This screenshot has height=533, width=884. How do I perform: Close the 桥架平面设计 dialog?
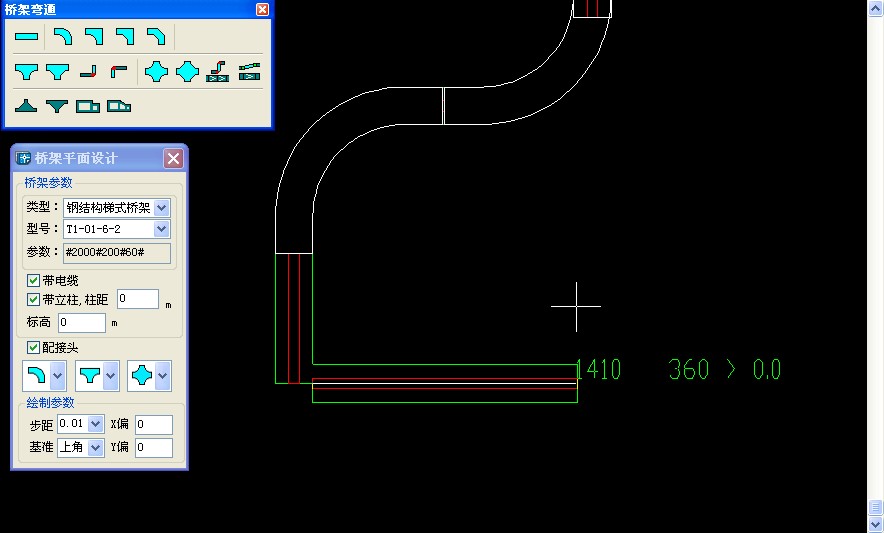[173, 158]
